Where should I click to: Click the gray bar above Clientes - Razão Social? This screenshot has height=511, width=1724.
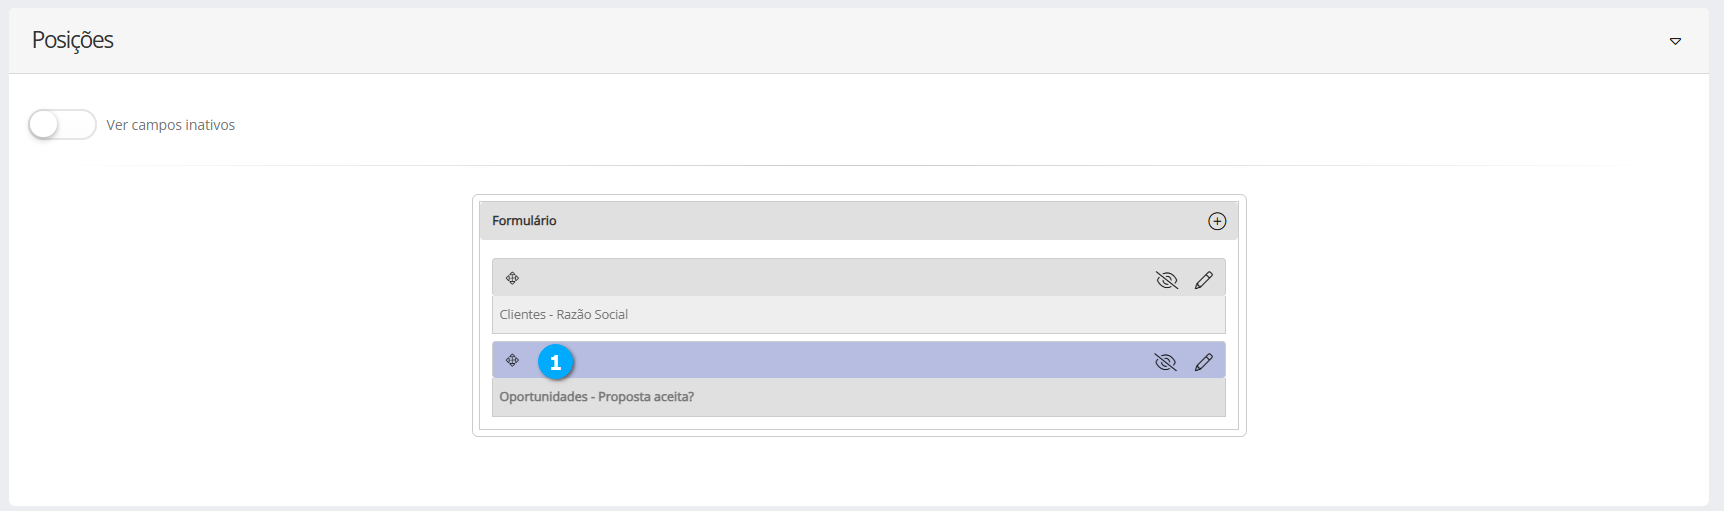tap(830, 278)
